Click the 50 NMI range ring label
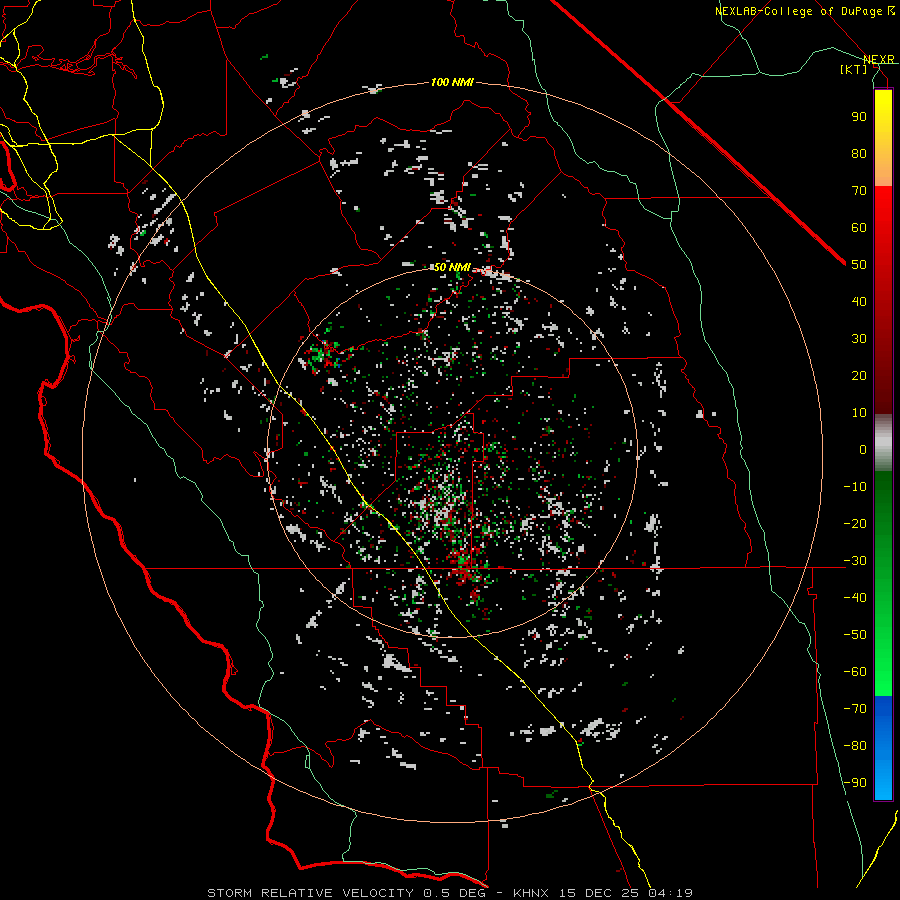The width and height of the screenshot is (900, 900). [x=452, y=267]
